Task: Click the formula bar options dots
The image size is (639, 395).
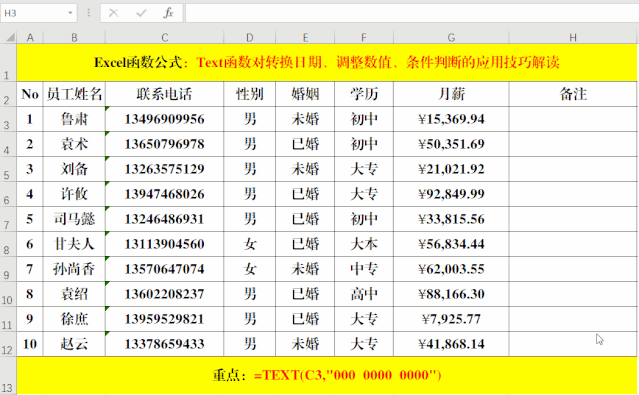Action: (x=88, y=13)
